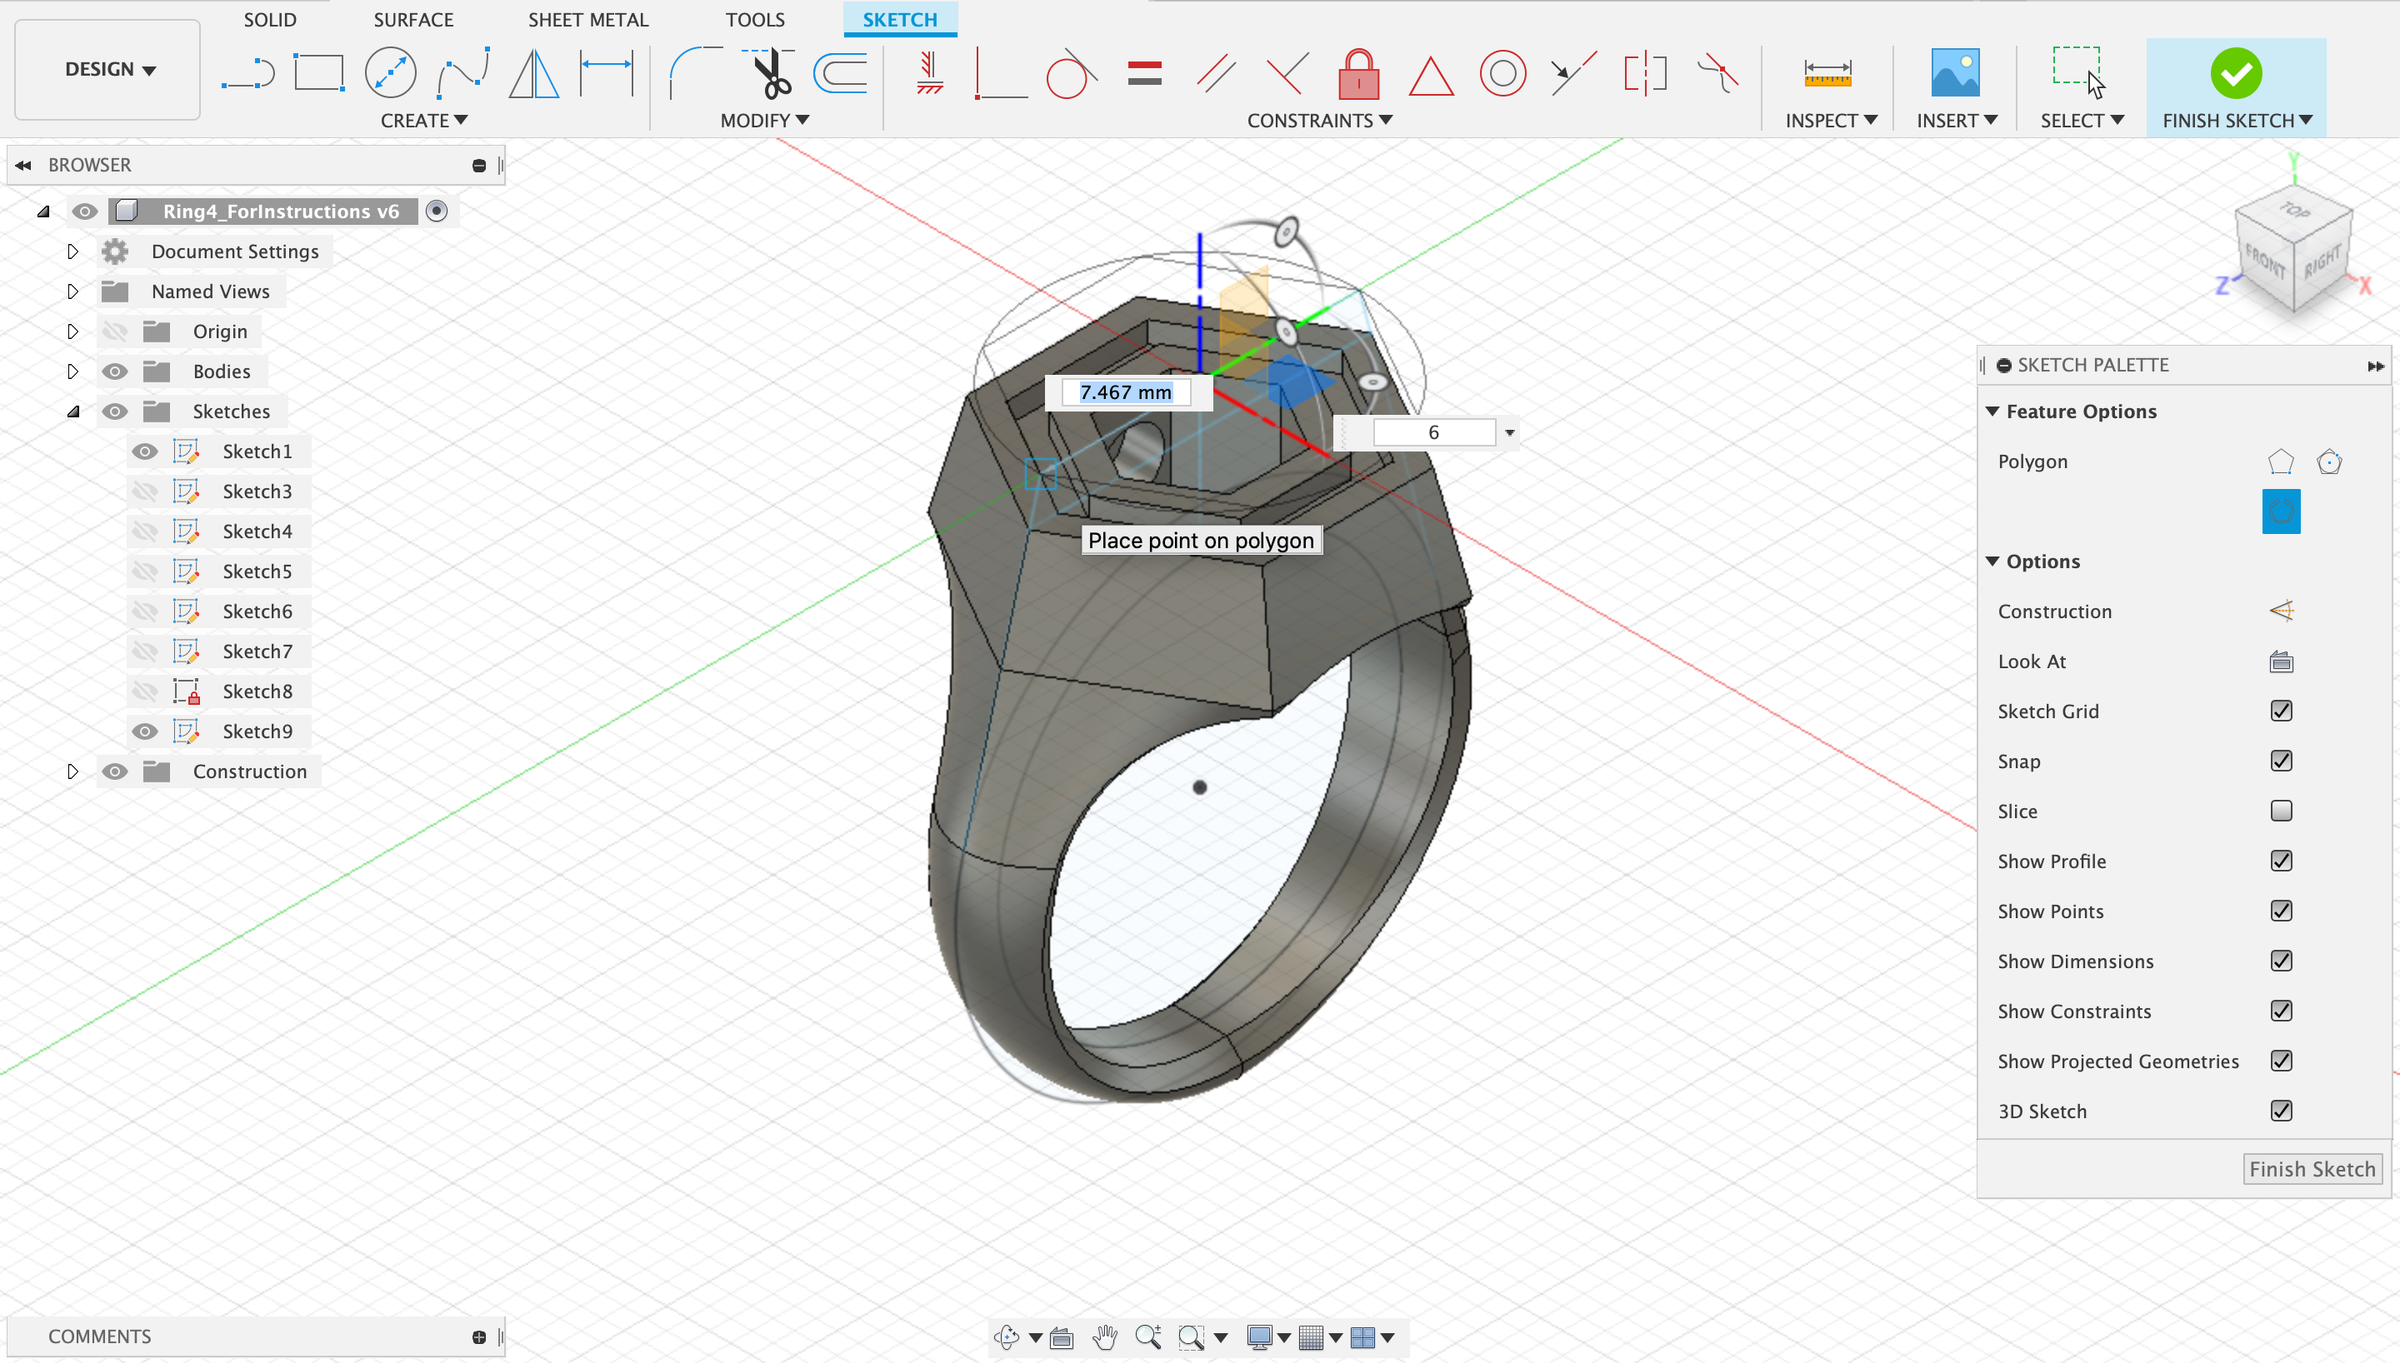Select the Equal constraint icon
Screen dimensions: 2400x1363
(1143, 73)
